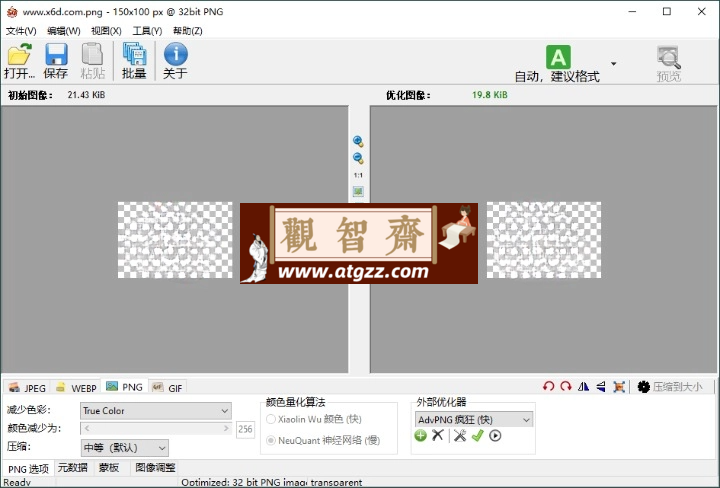720x488 pixels.
Task: Click the 256 color count field
Action: [245, 429]
